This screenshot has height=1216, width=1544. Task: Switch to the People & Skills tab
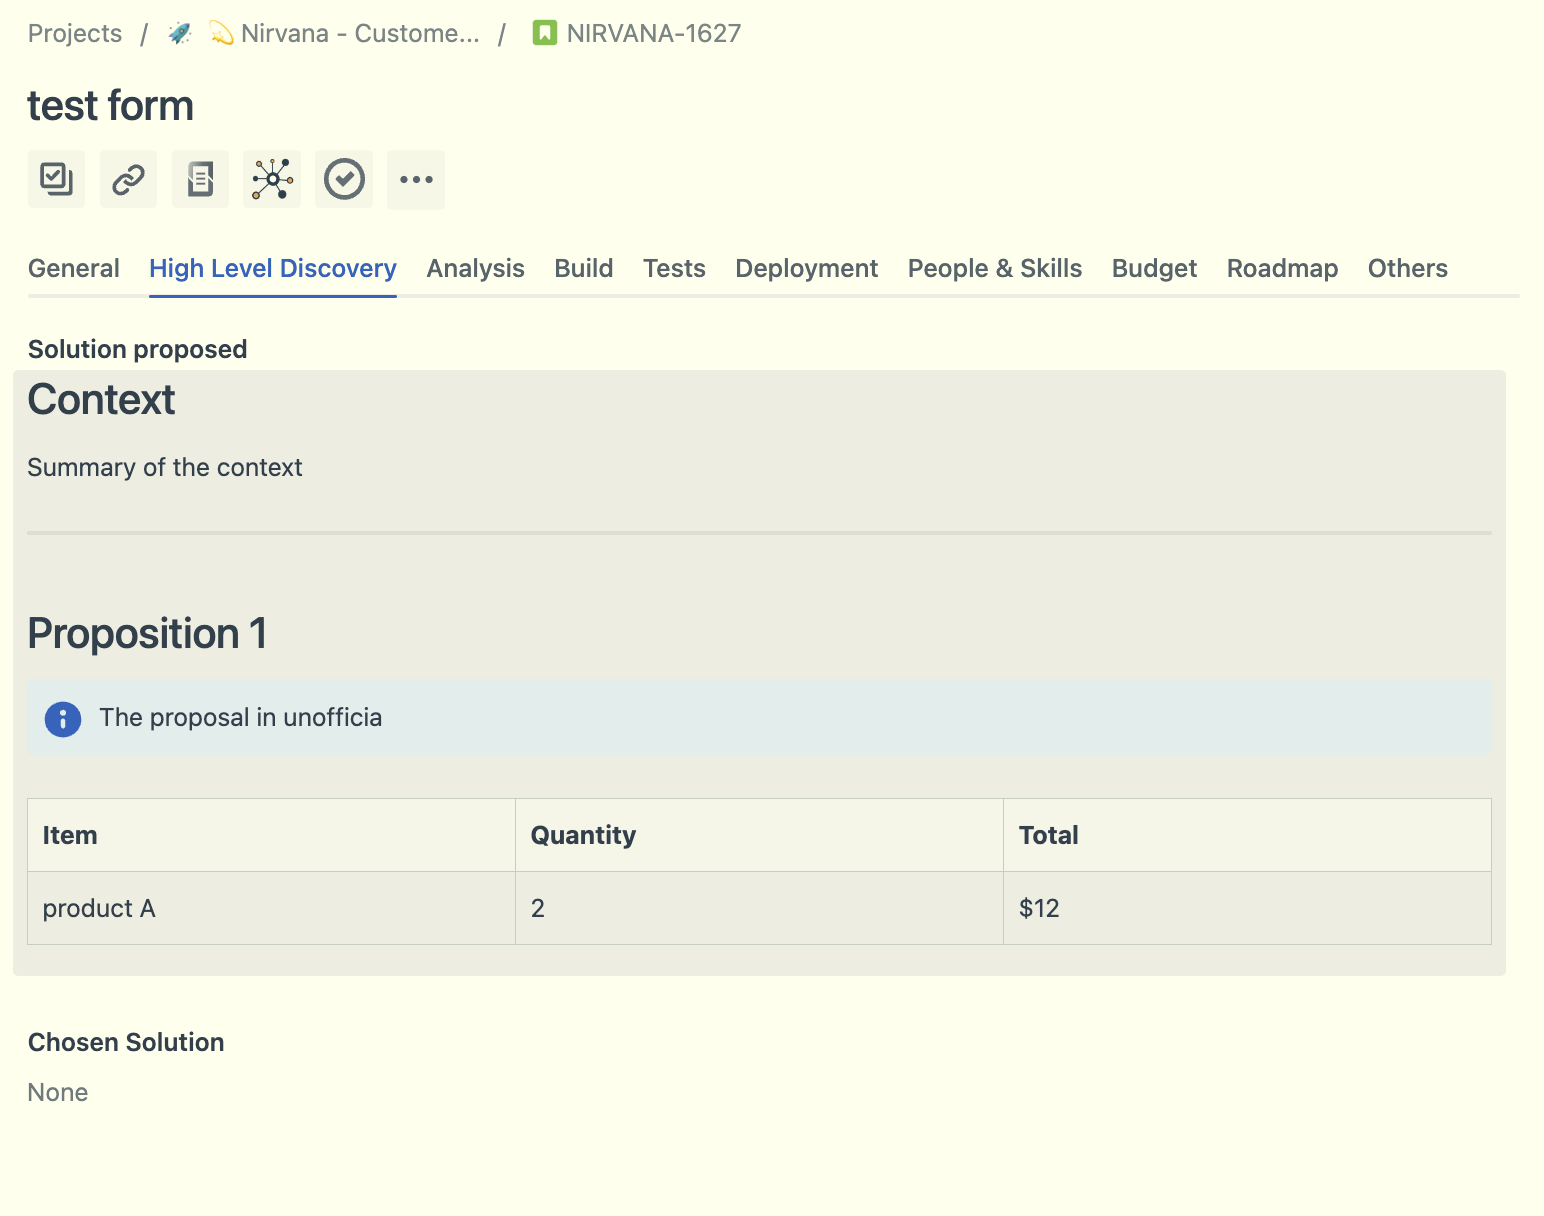click(x=994, y=268)
